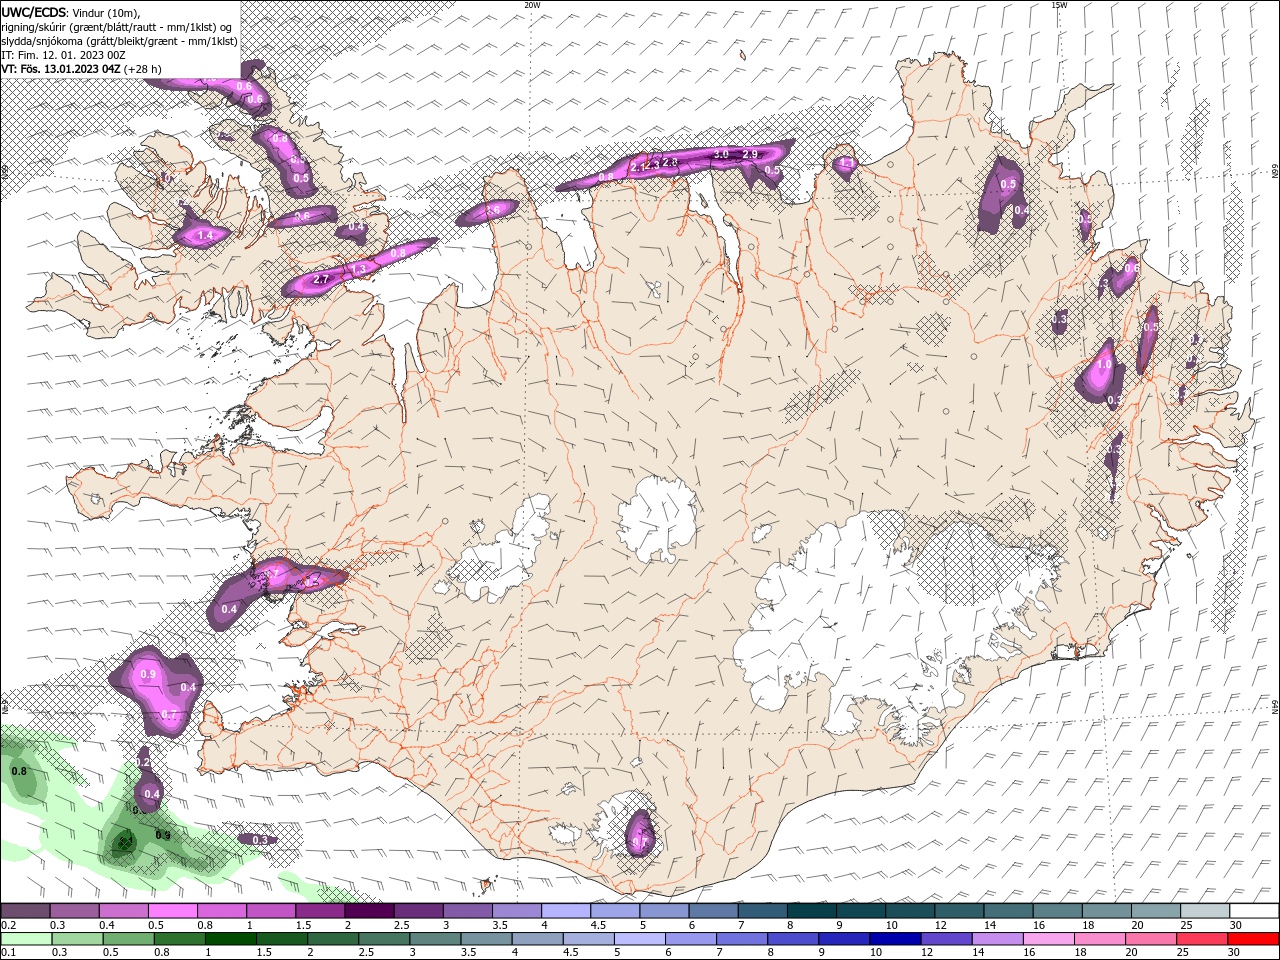Click the 0.1 label on rain scale
The width and height of the screenshot is (1280, 960).
pos(7,952)
